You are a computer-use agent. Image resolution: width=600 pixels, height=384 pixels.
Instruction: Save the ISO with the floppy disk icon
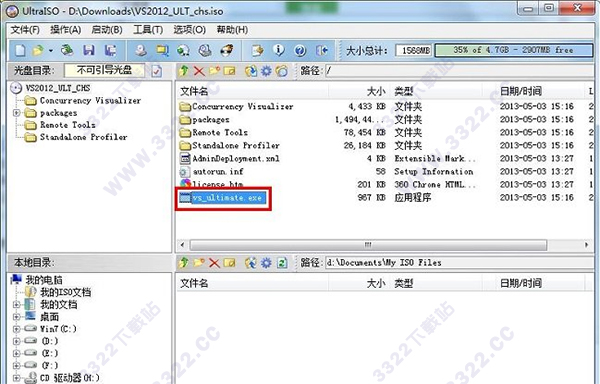click(89, 50)
